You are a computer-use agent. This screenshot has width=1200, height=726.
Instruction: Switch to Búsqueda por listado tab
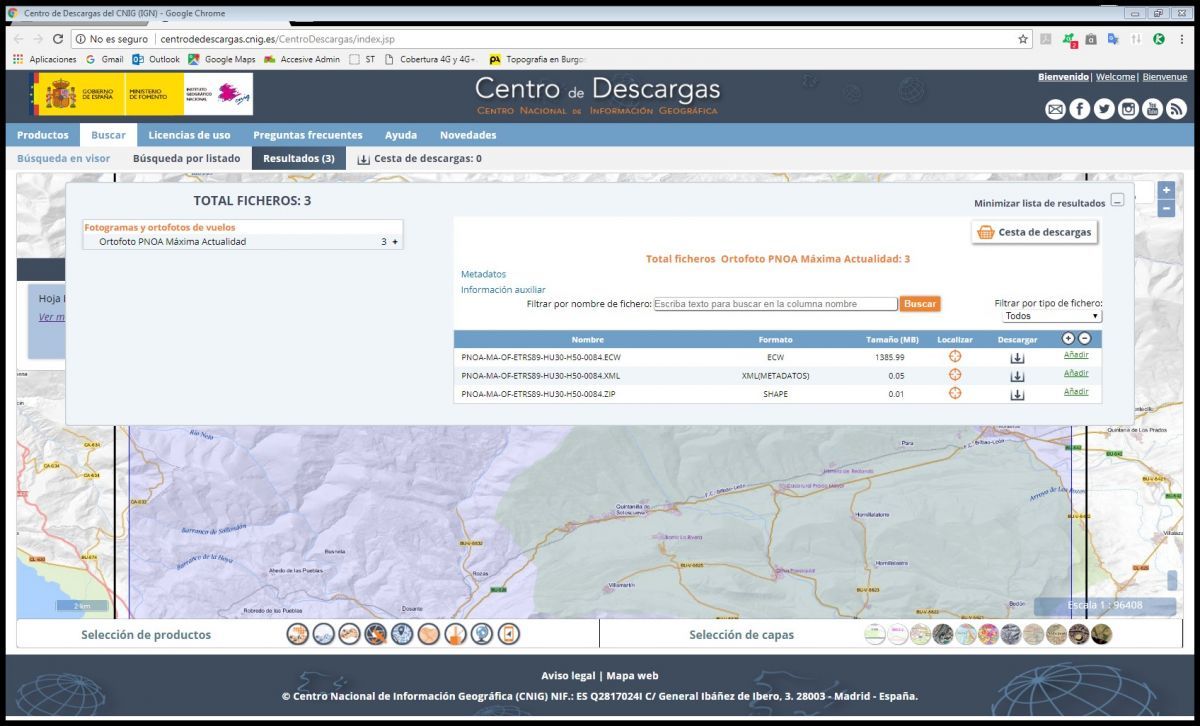186,158
